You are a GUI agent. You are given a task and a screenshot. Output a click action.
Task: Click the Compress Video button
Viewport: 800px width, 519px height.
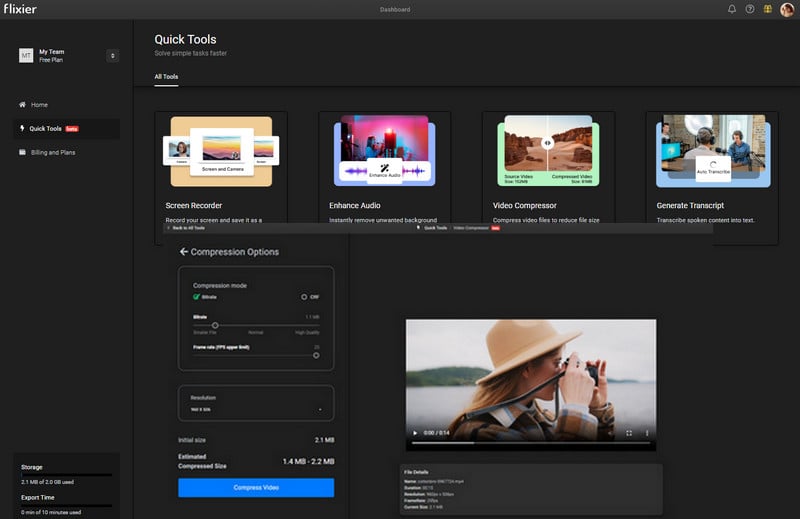tap(256, 487)
